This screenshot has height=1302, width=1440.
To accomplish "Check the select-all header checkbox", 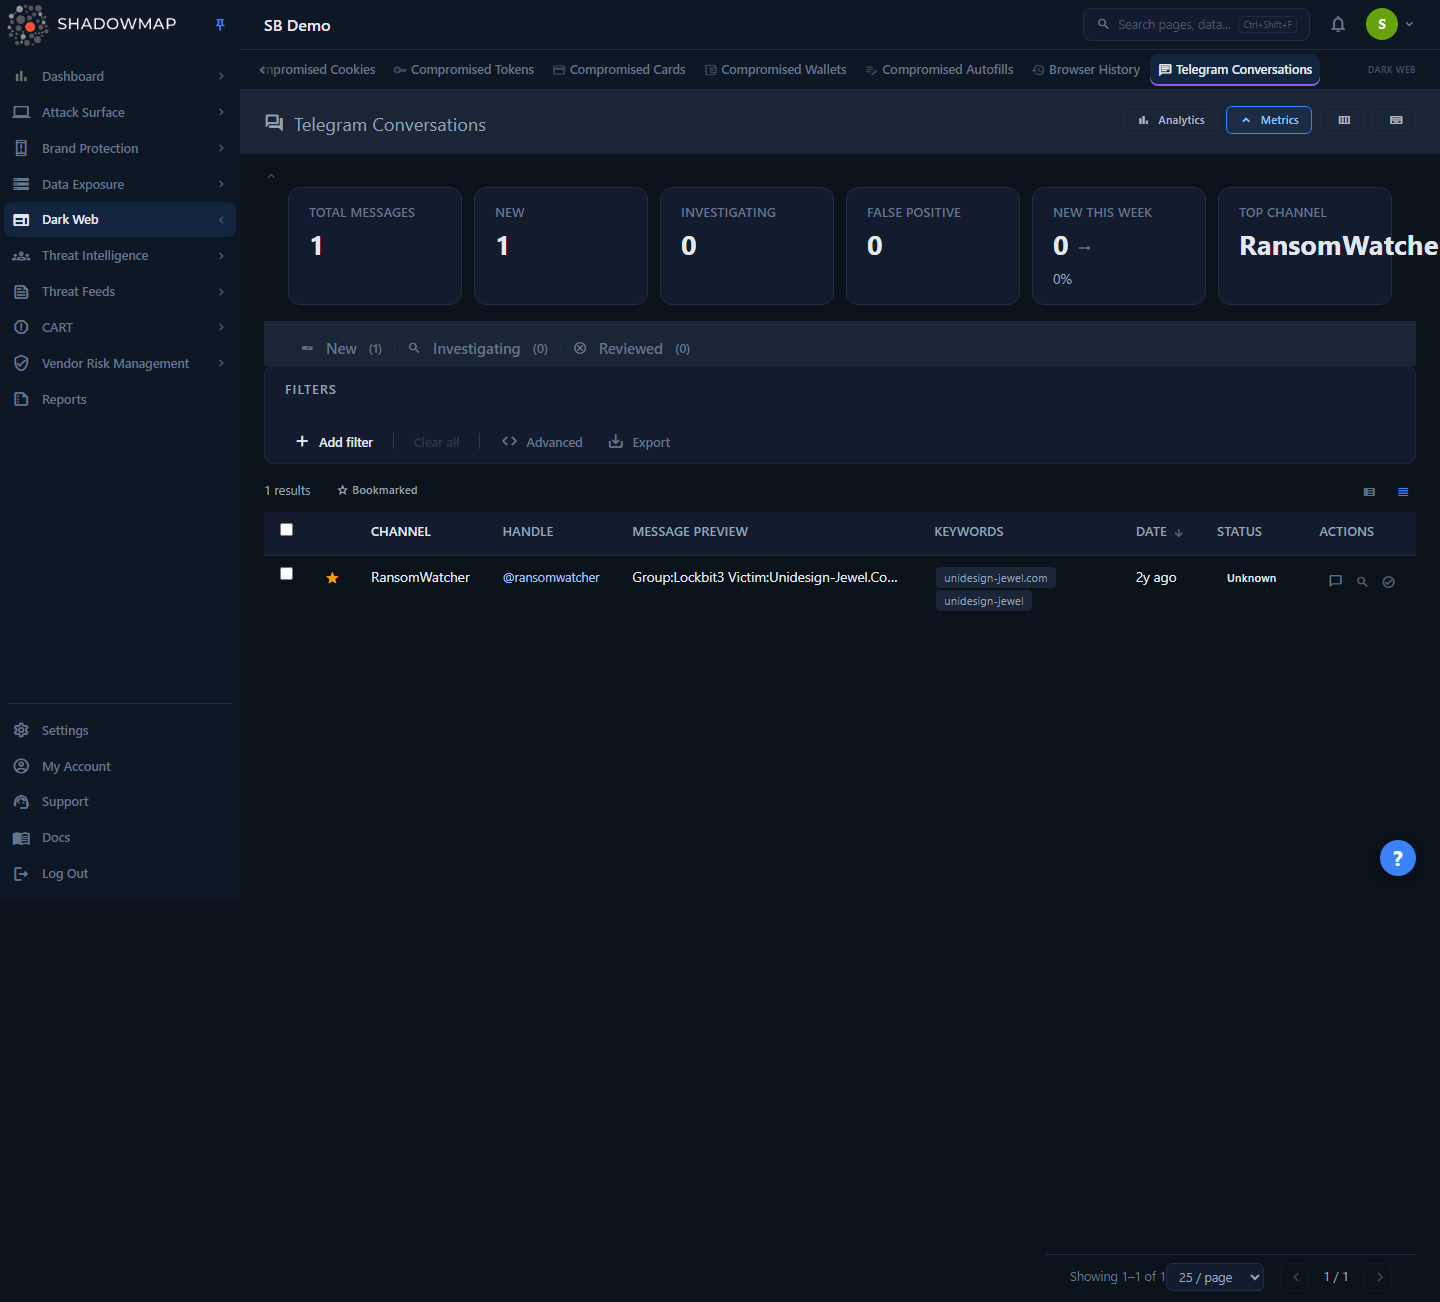I will pyautogui.click(x=286, y=530).
